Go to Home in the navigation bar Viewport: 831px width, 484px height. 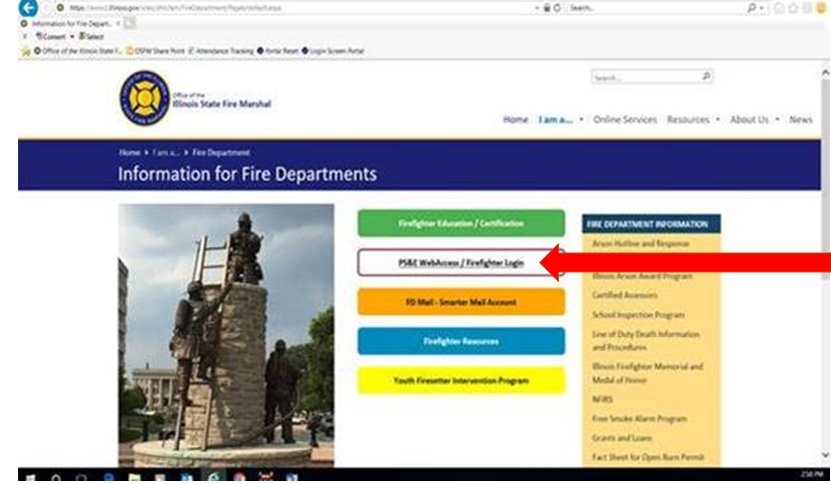(x=515, y=119)
